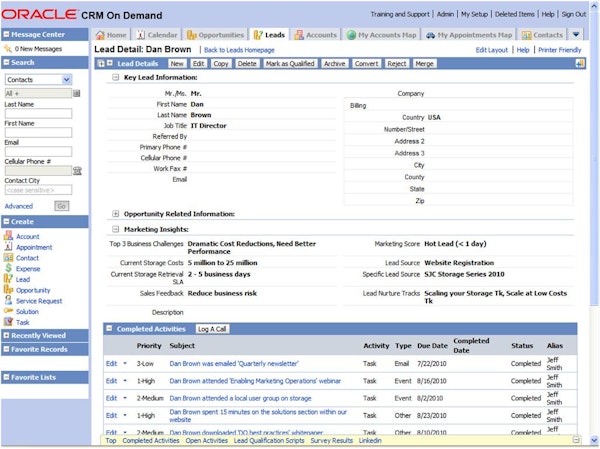Click the icon at right end of bottom navigation bar
Screen dimensions: 600x449
point(576,440)
